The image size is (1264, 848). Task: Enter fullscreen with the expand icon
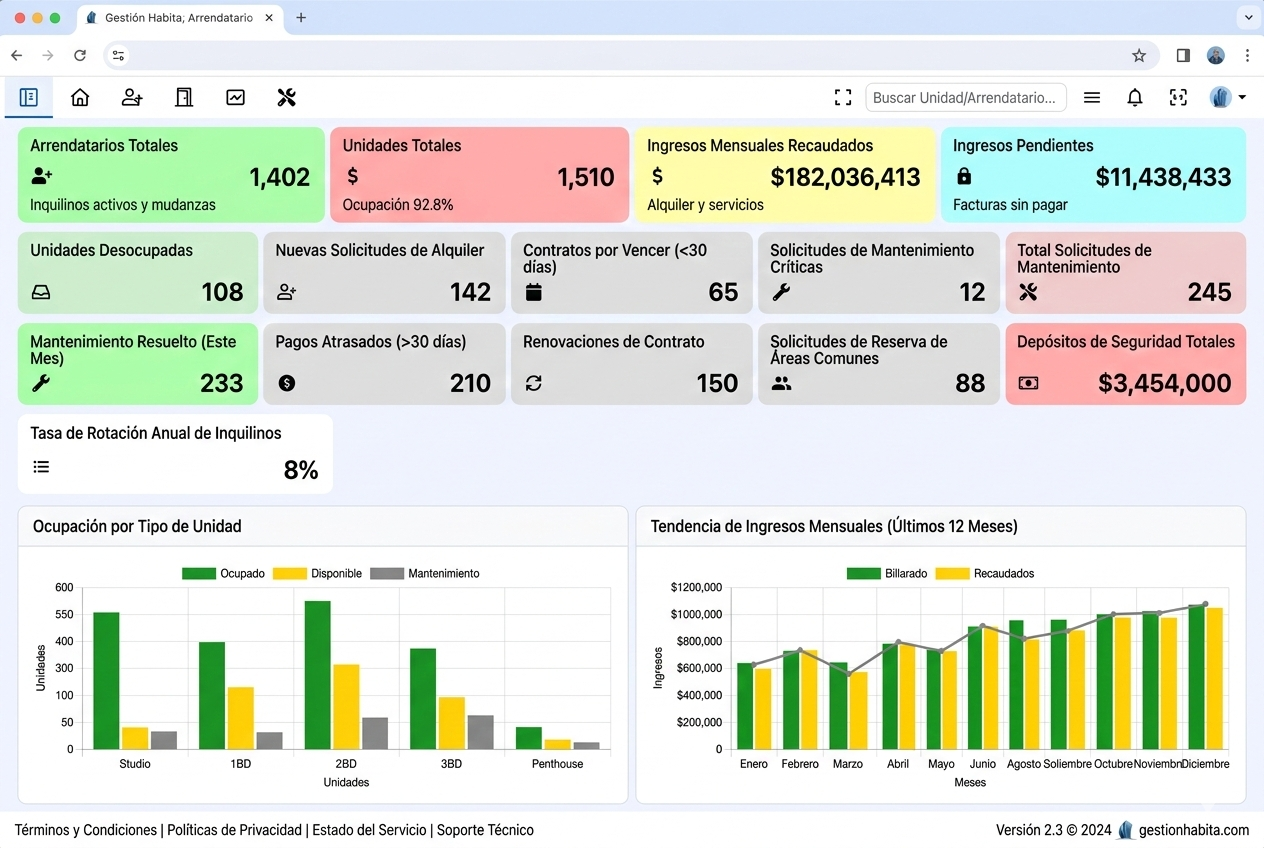pyautogui.click(x=843, y=97)
